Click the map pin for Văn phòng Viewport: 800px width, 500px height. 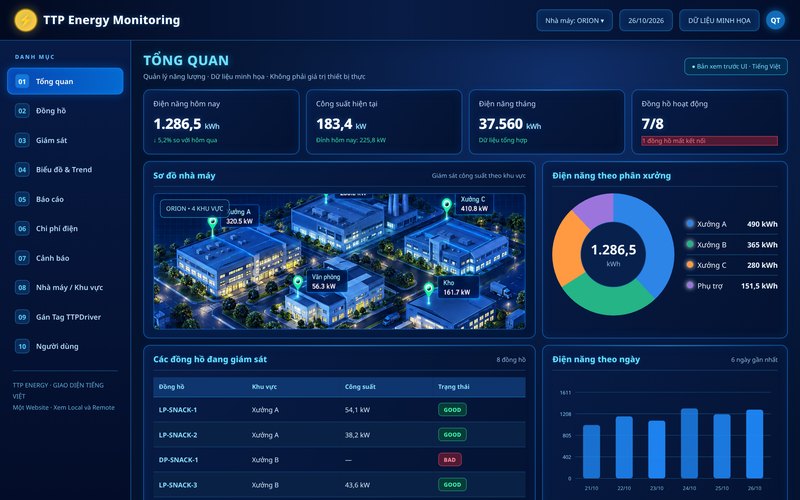pos(298,284)
